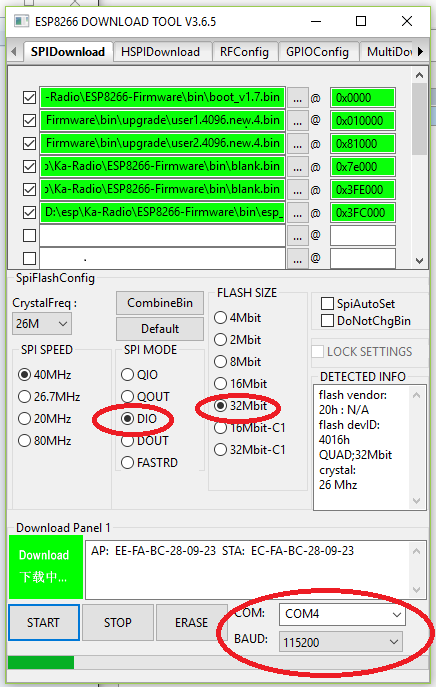The image size is (436, 687).
Task: Open the COM port dropdown
Action: click(342, 614)
